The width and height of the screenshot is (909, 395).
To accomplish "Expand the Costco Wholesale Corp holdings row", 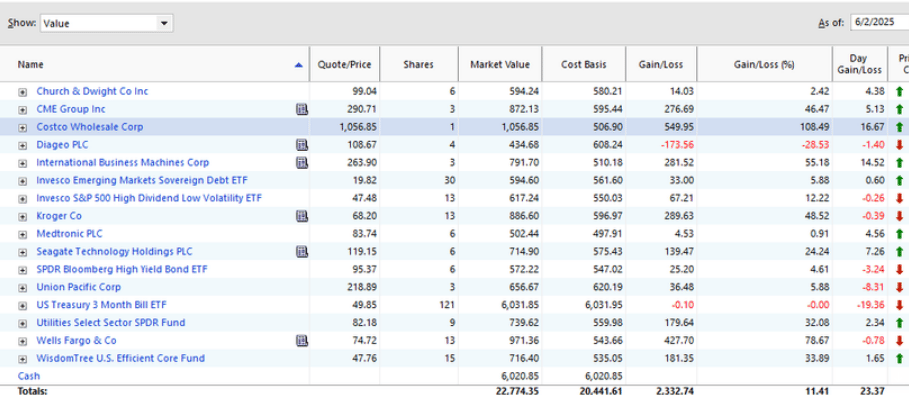I will tap(23, 128).
